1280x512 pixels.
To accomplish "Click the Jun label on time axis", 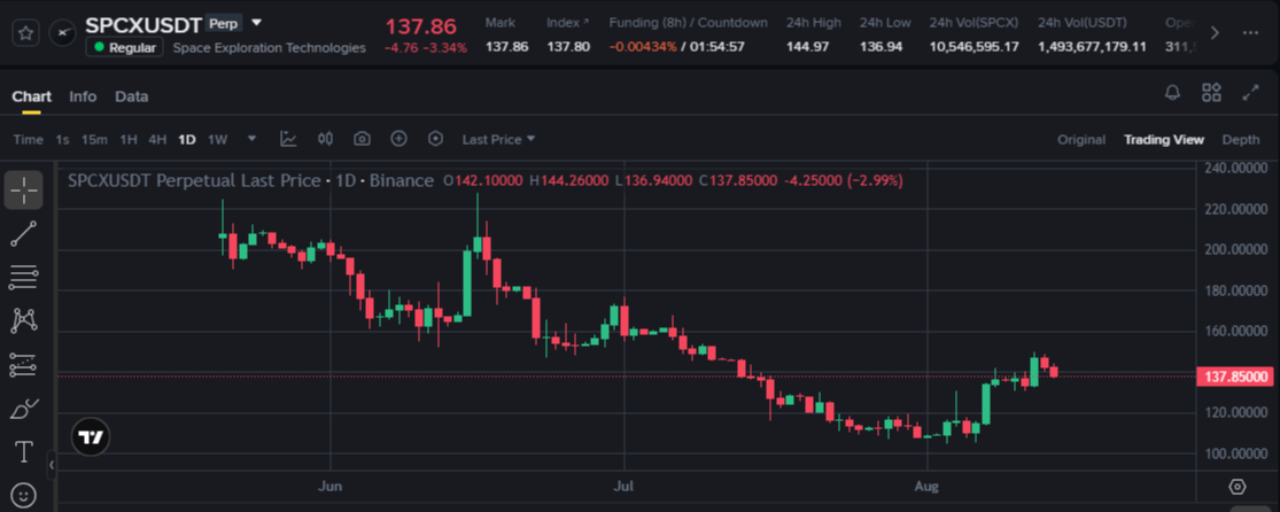I will coord(330,486).
